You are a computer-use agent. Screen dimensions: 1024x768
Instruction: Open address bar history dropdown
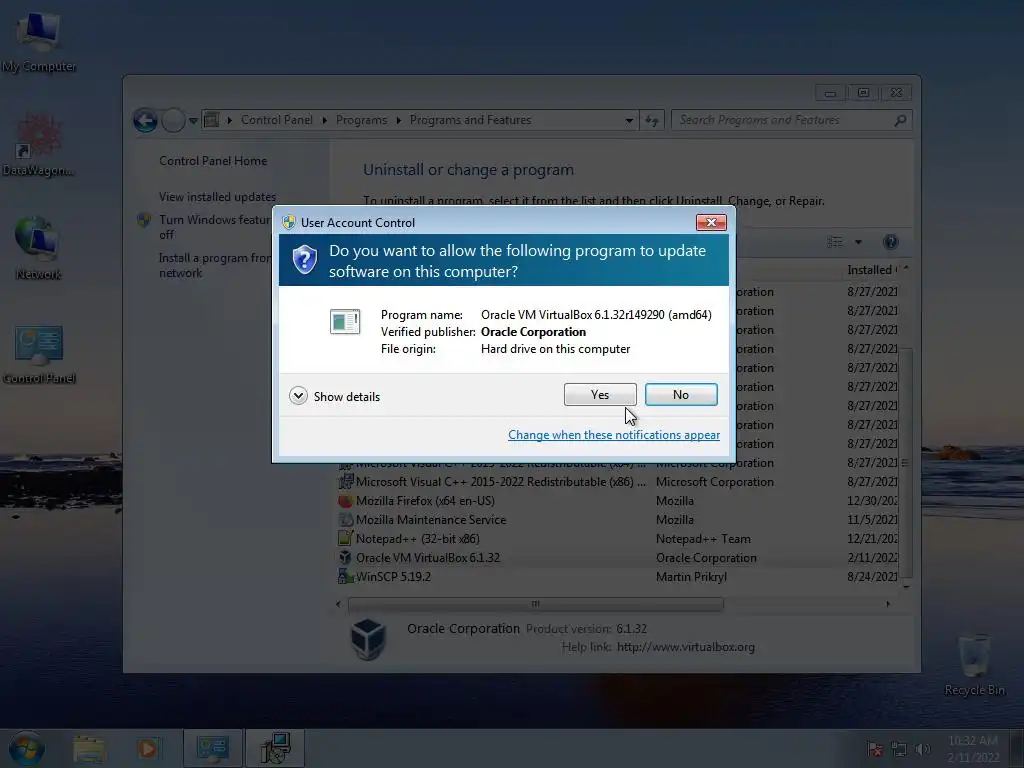click(629, 121)
